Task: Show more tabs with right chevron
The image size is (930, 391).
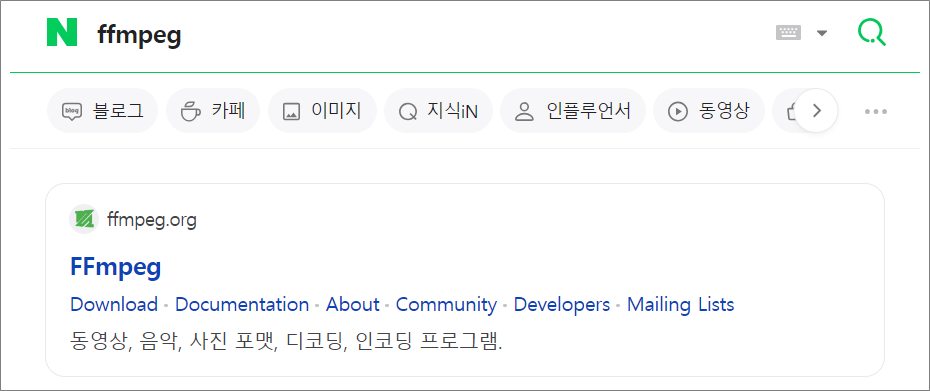Action: click(x=816, y=110)
